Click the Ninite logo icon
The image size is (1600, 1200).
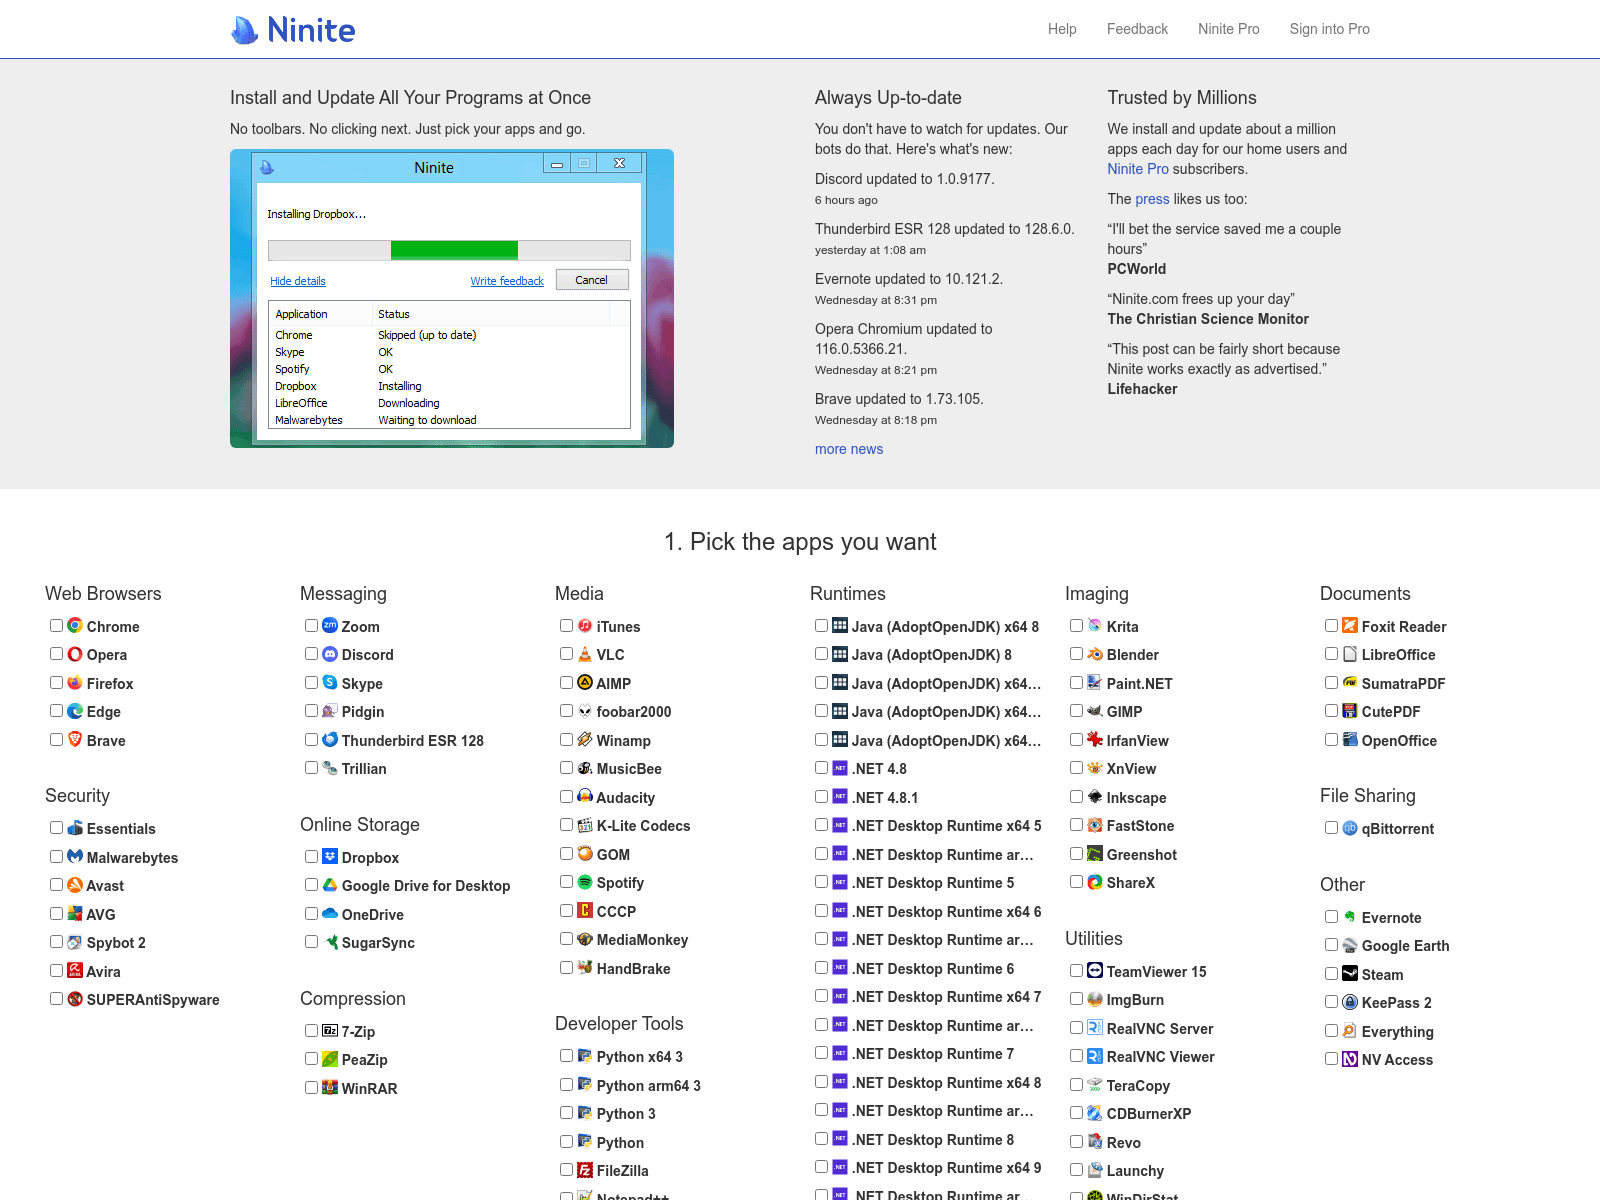[x=245, y=30]
